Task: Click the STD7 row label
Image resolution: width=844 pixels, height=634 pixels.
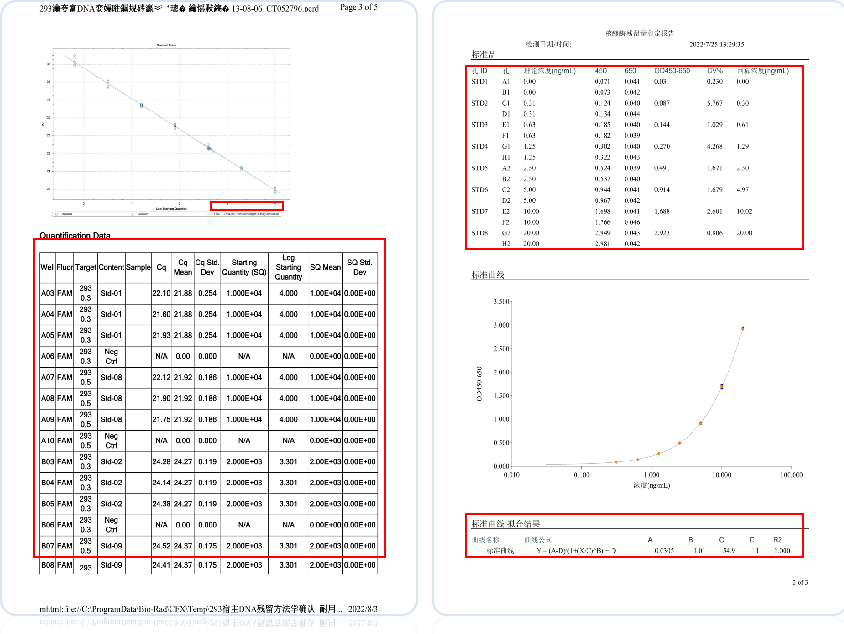Action: click(x=480, y=211)
